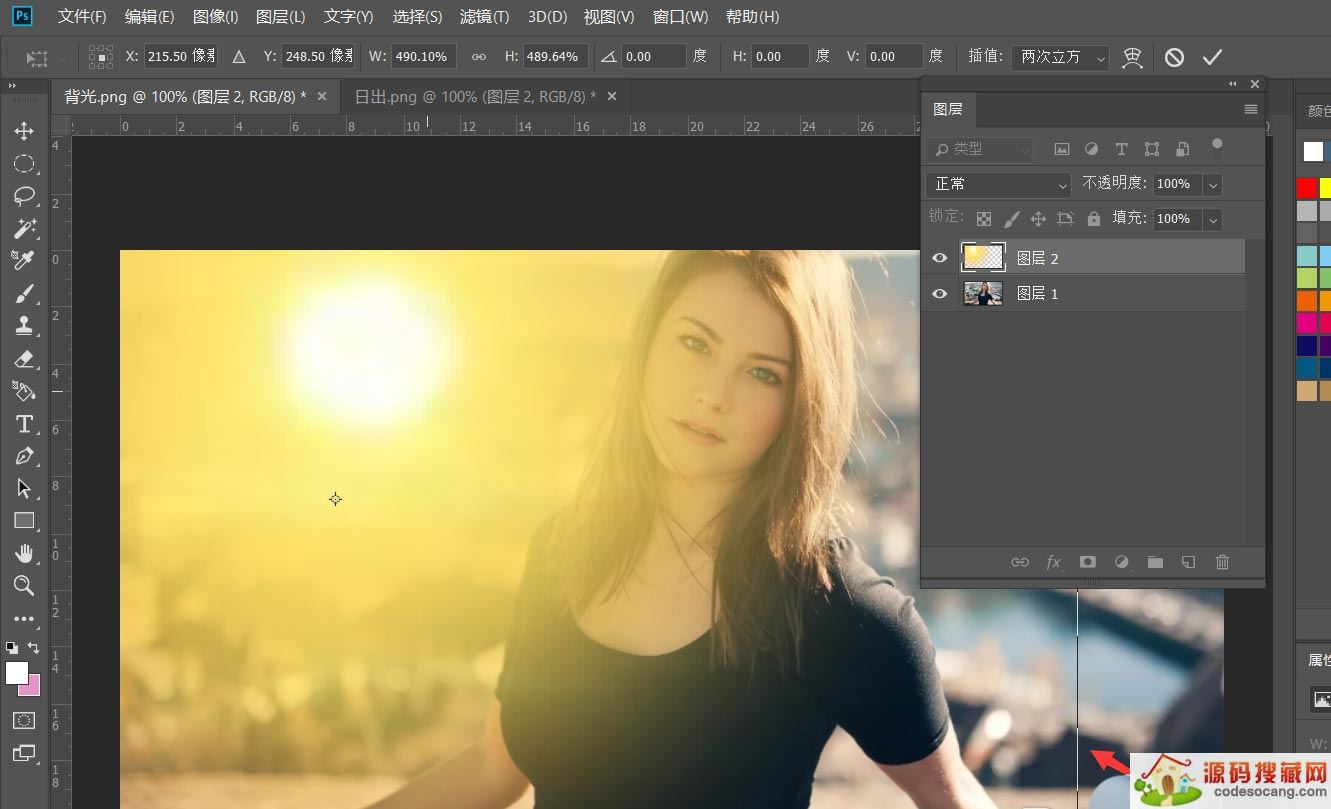Select the Eraser tool

click(24, 359)
